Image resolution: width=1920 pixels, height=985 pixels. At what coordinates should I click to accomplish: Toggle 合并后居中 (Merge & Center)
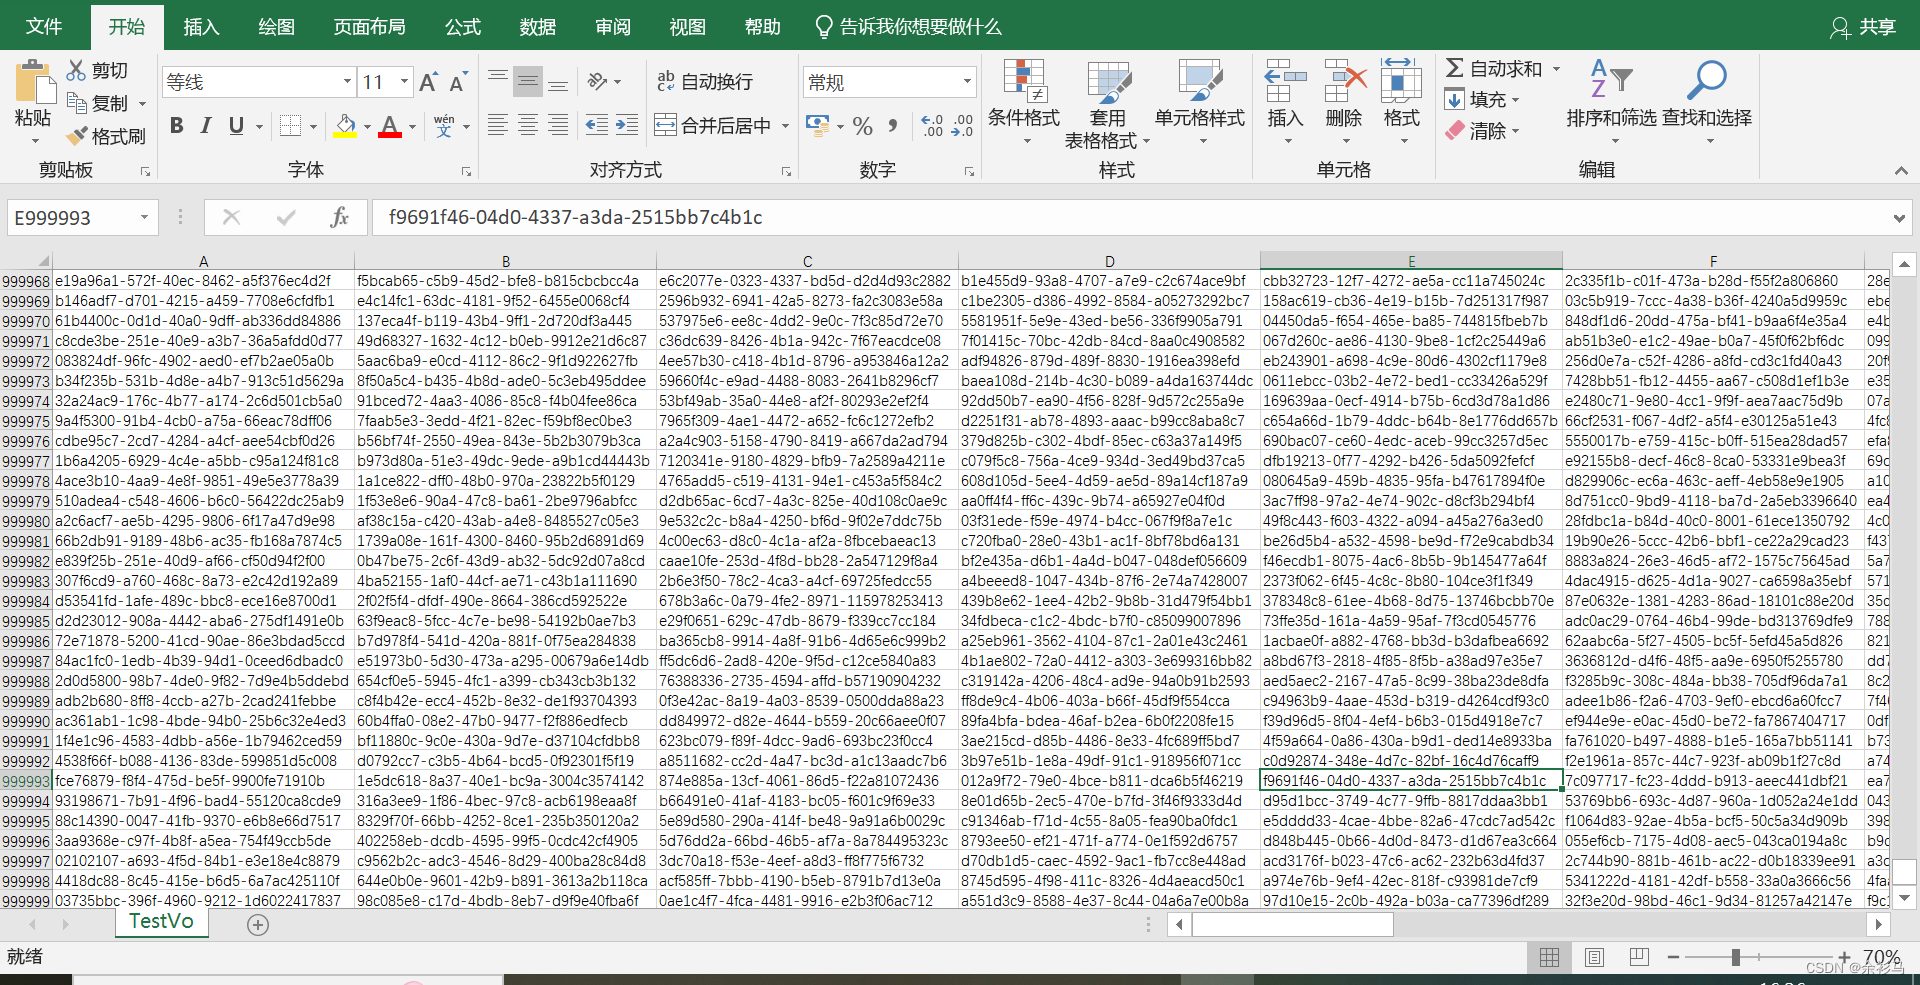pos(713,125)
